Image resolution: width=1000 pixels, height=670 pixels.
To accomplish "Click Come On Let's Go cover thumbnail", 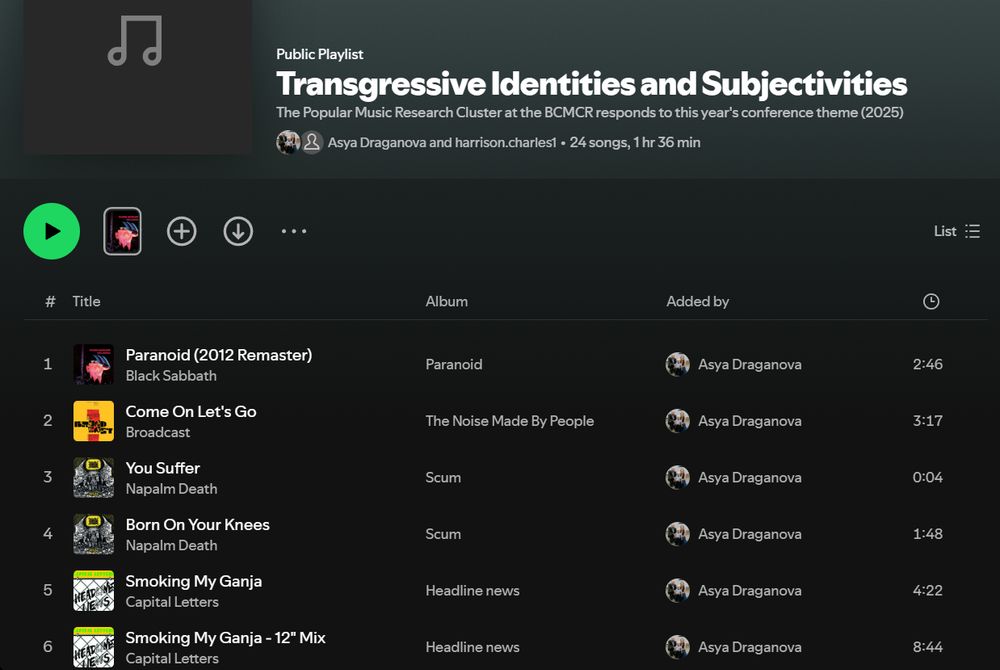I will tap(94, 421).
